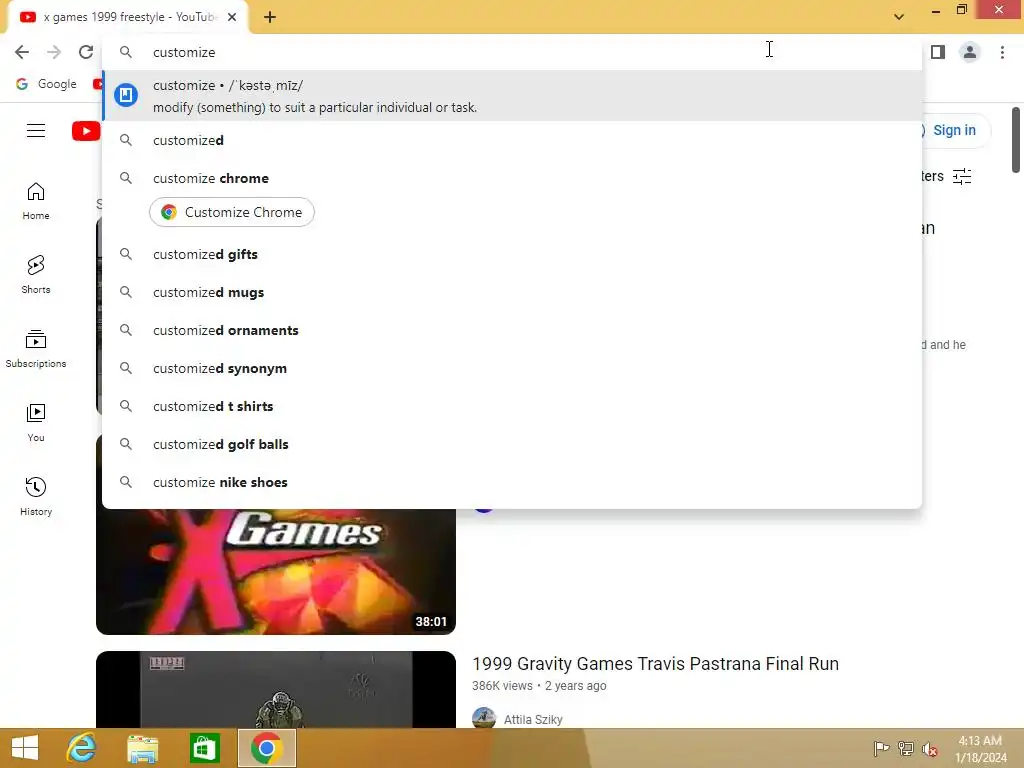Reload the current page
1024x768 pixels.
[86, 52]
